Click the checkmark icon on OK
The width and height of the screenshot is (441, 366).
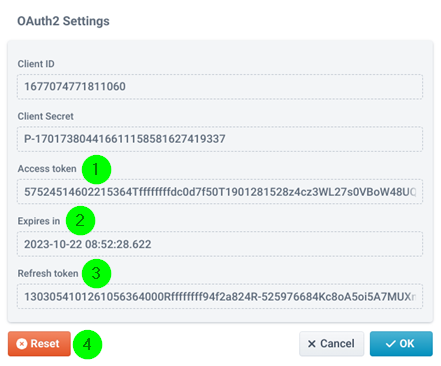click(390, 344)
